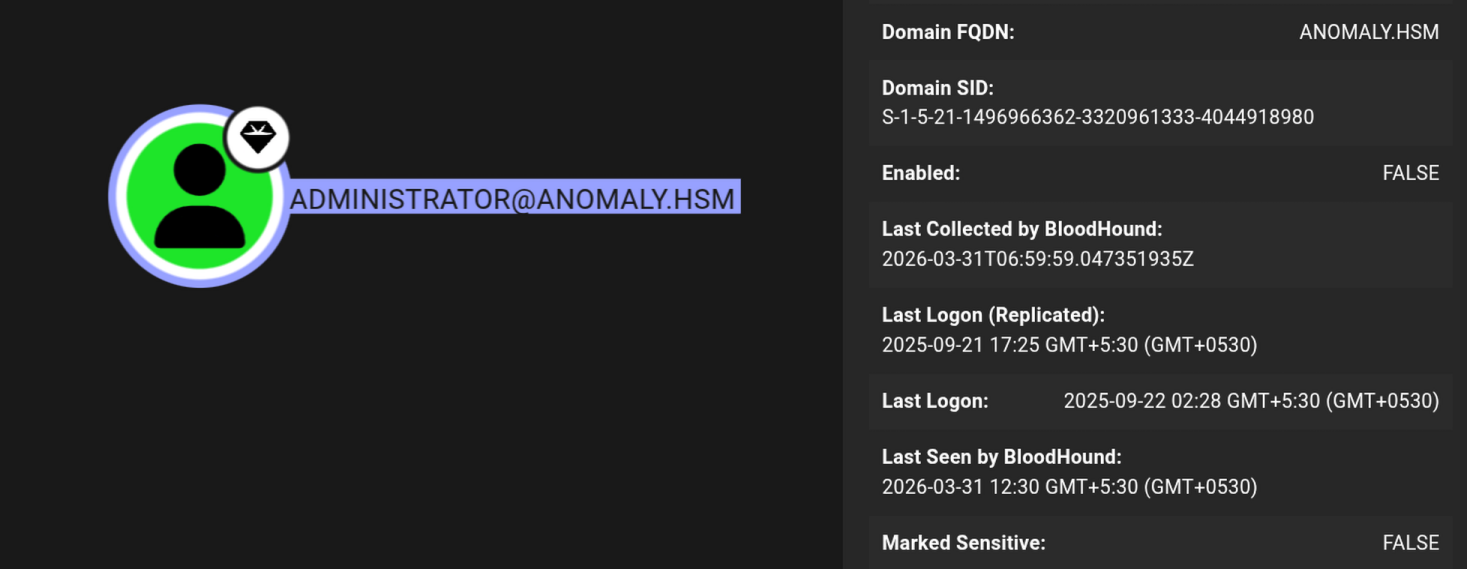Click the ANOMALY.HSM domain value
Viewport: 1467px width, 569px height.
coord(1369,32)
